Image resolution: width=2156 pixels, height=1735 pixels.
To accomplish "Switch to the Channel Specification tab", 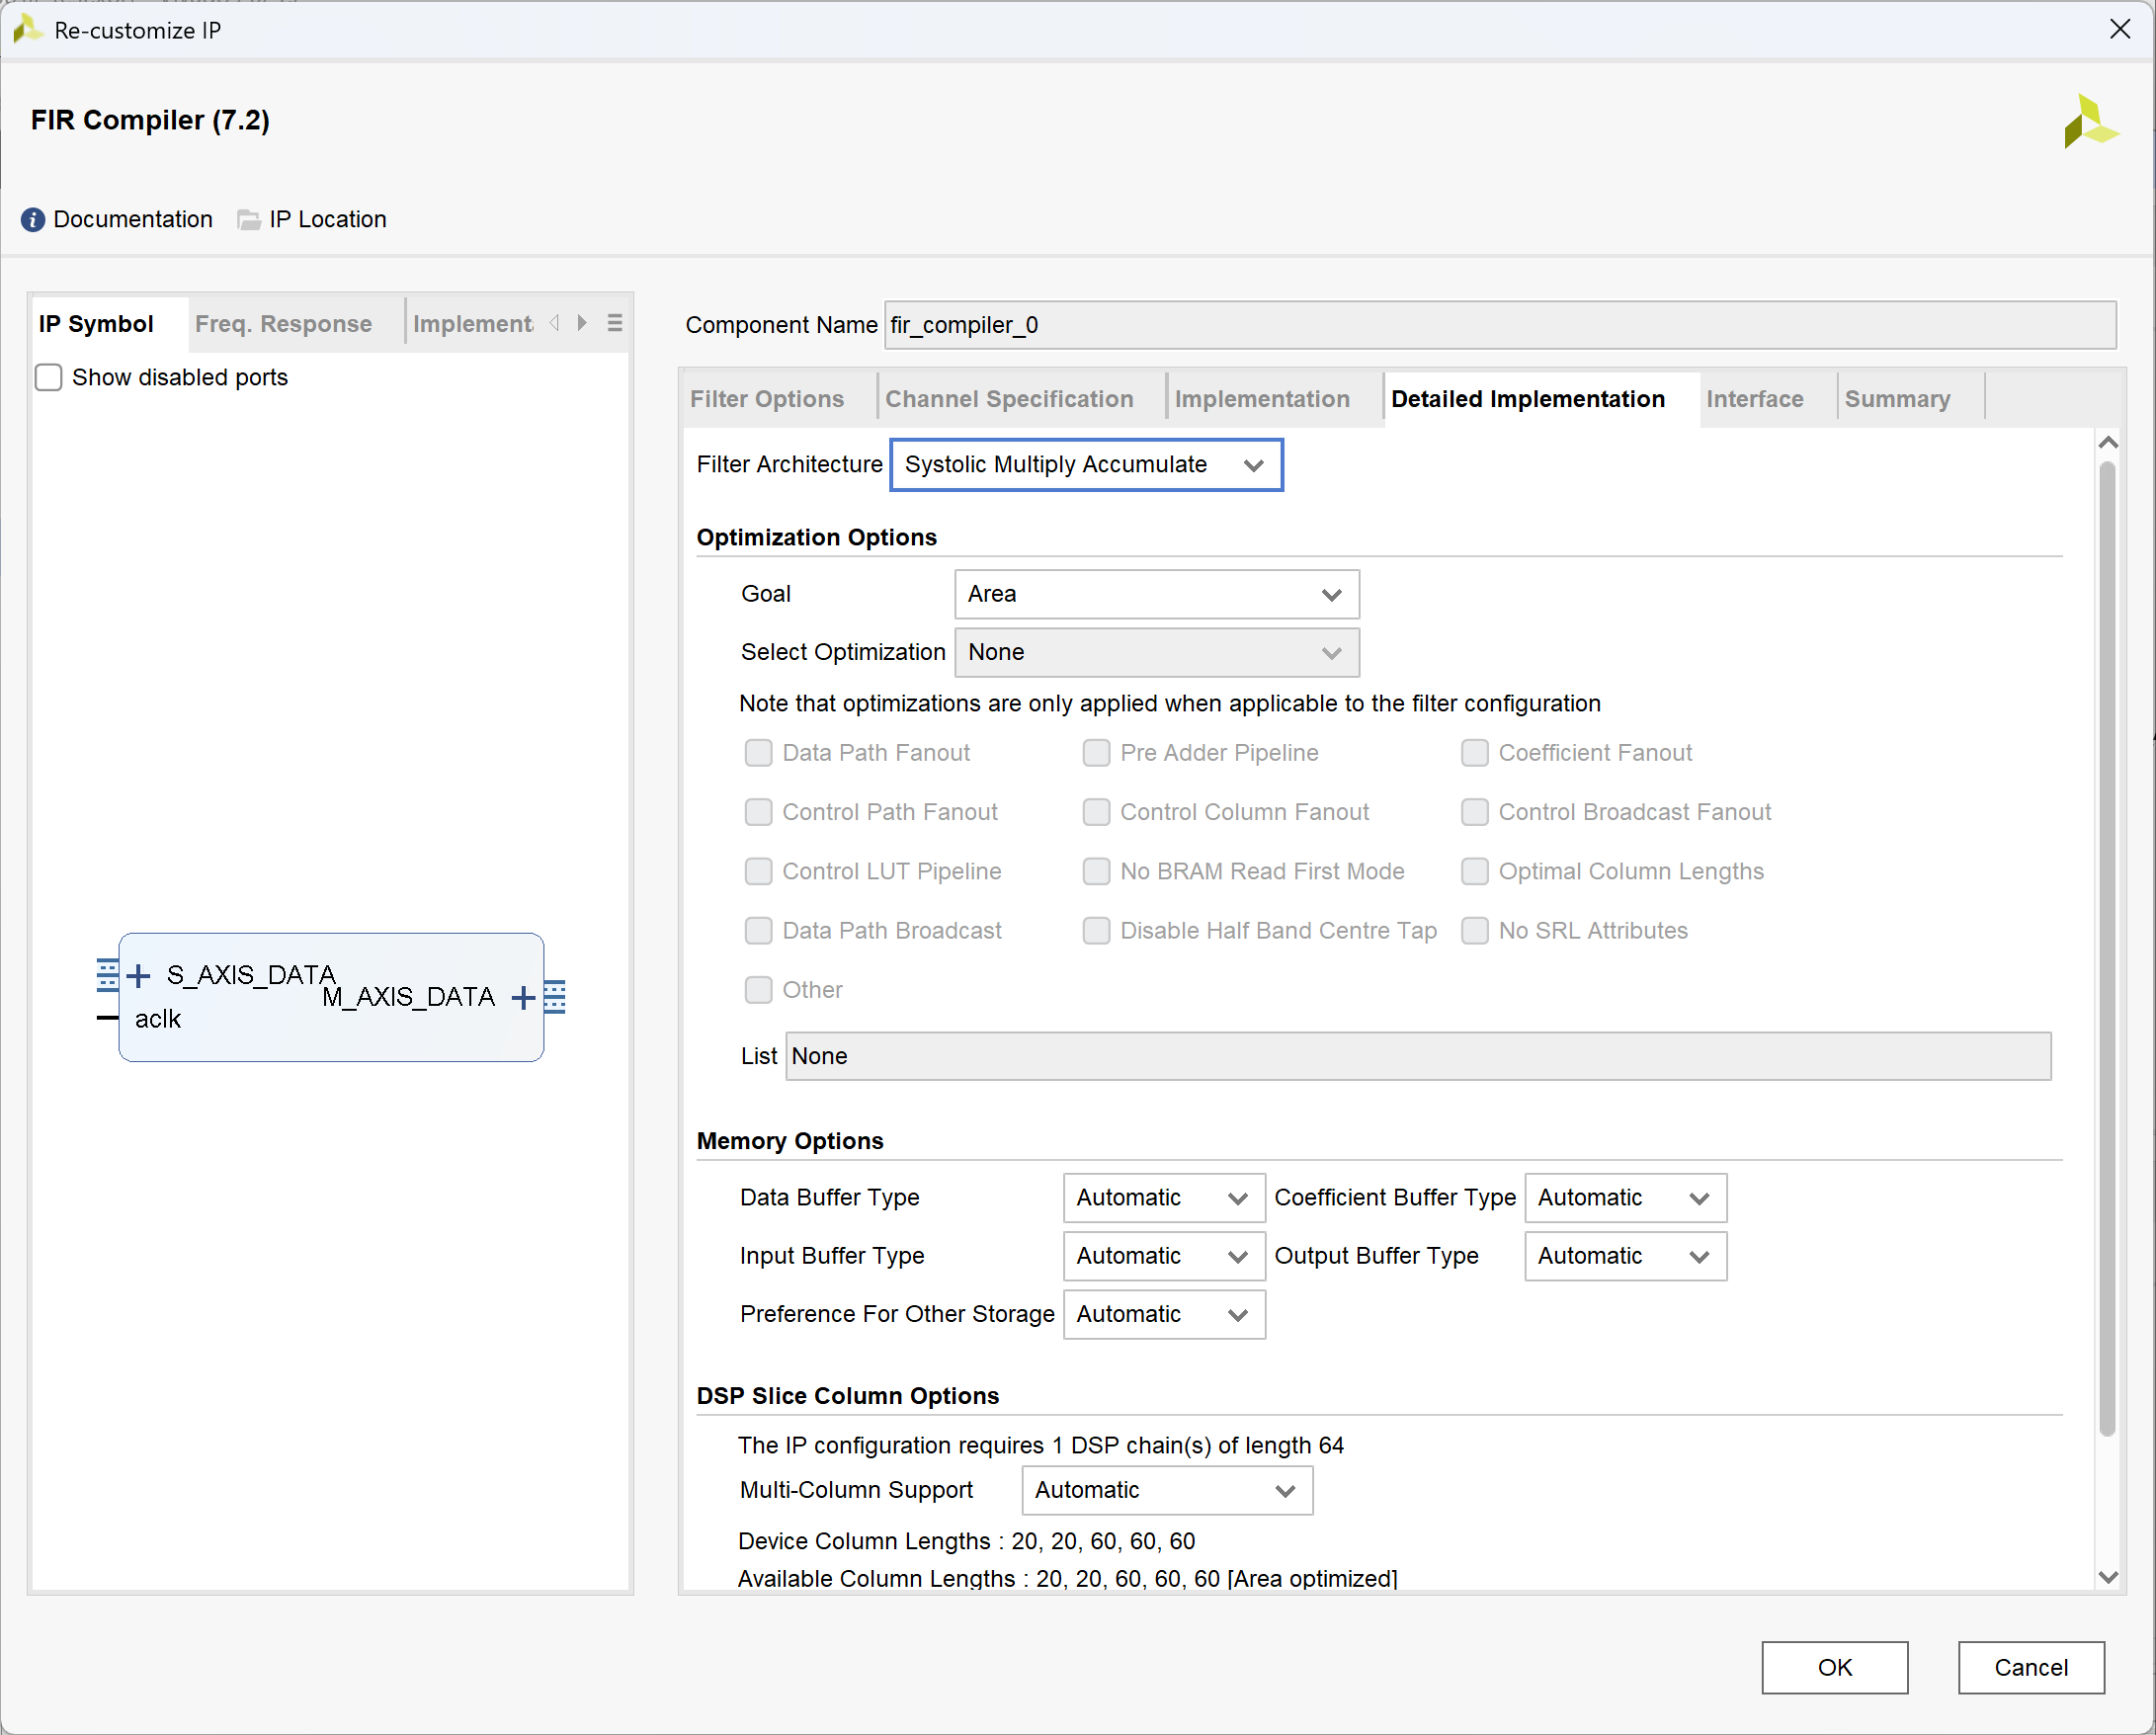I will tap(1009, 399).
